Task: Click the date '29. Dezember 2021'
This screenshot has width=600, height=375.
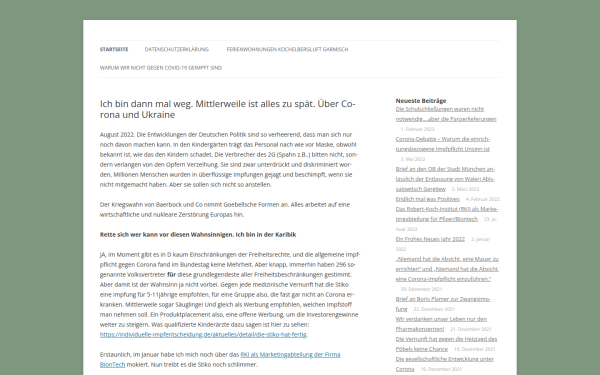Action: pos(421,289)
